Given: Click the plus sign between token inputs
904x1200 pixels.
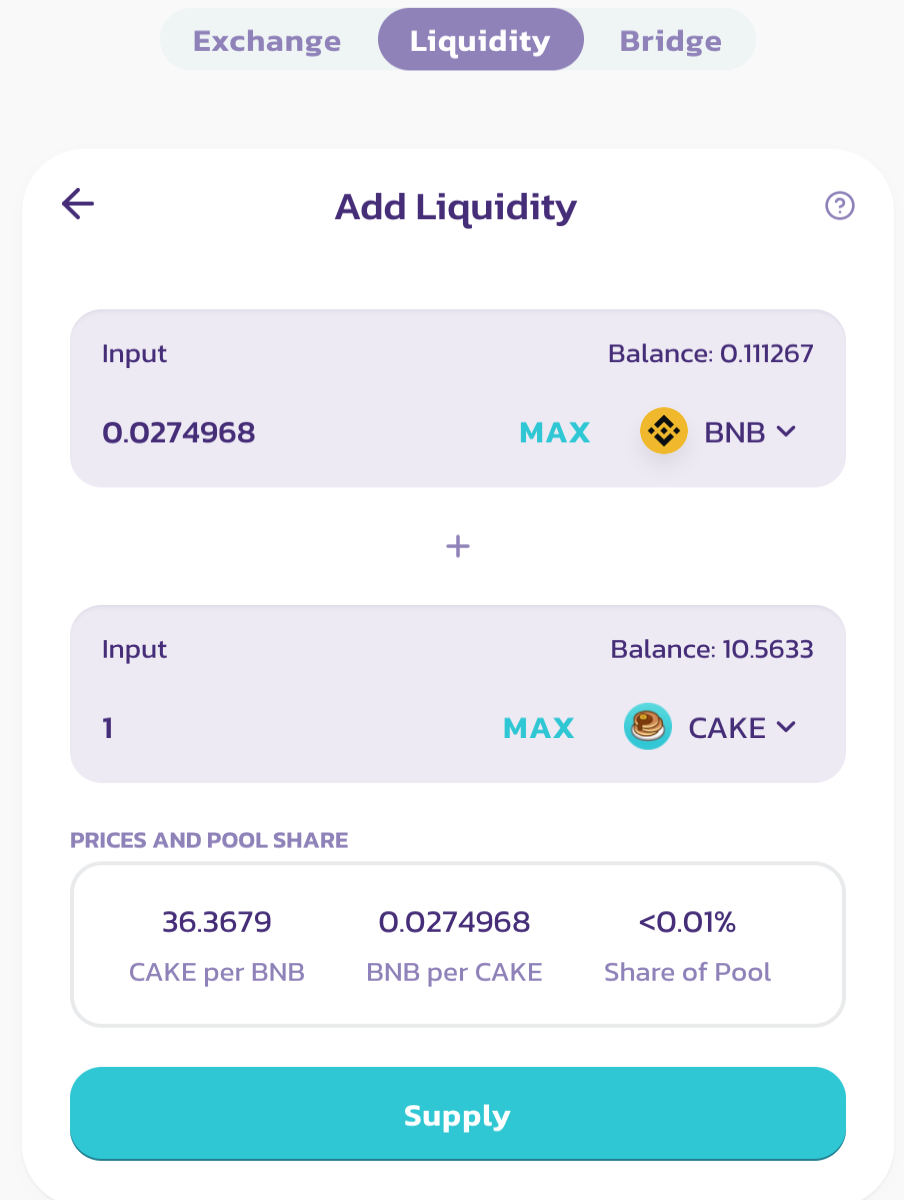Looking at the screenshot, I should point(457,546).
